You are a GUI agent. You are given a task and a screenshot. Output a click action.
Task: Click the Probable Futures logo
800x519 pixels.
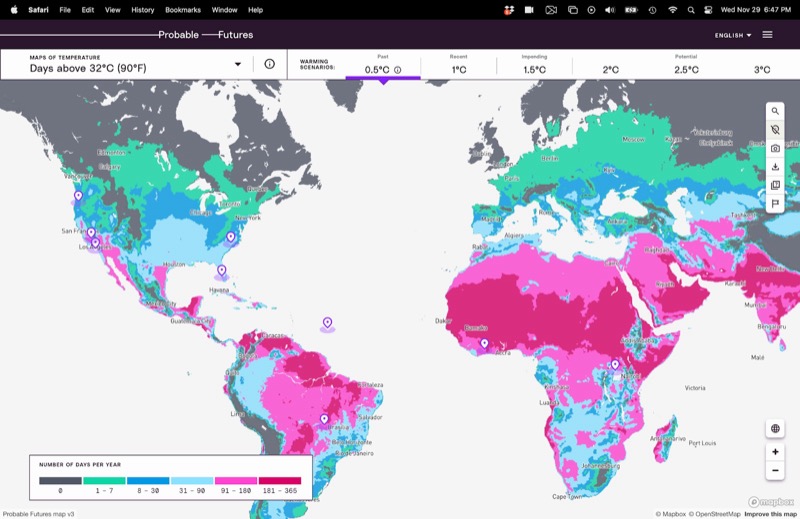[x=206, y=35]
